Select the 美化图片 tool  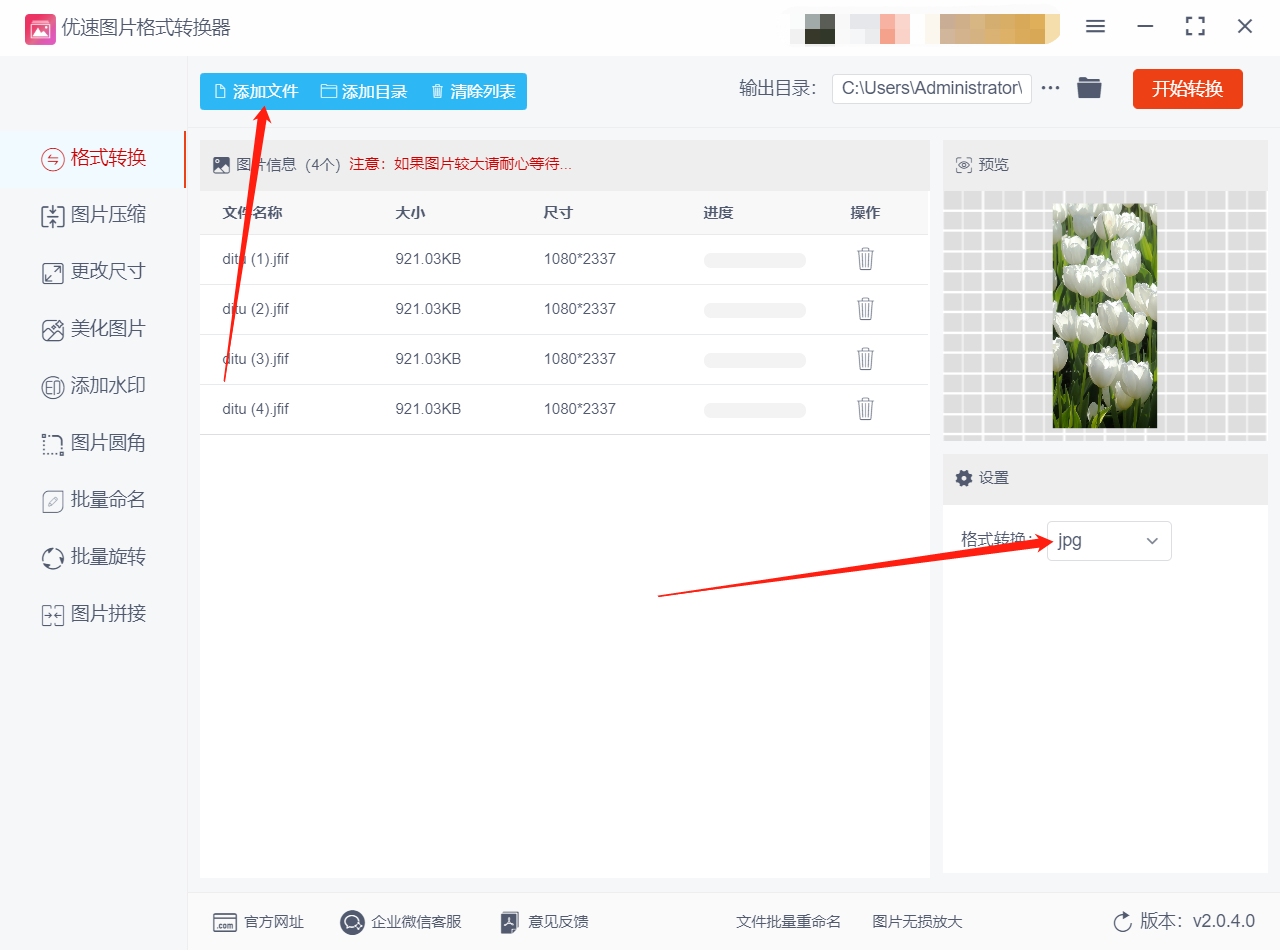92,329
